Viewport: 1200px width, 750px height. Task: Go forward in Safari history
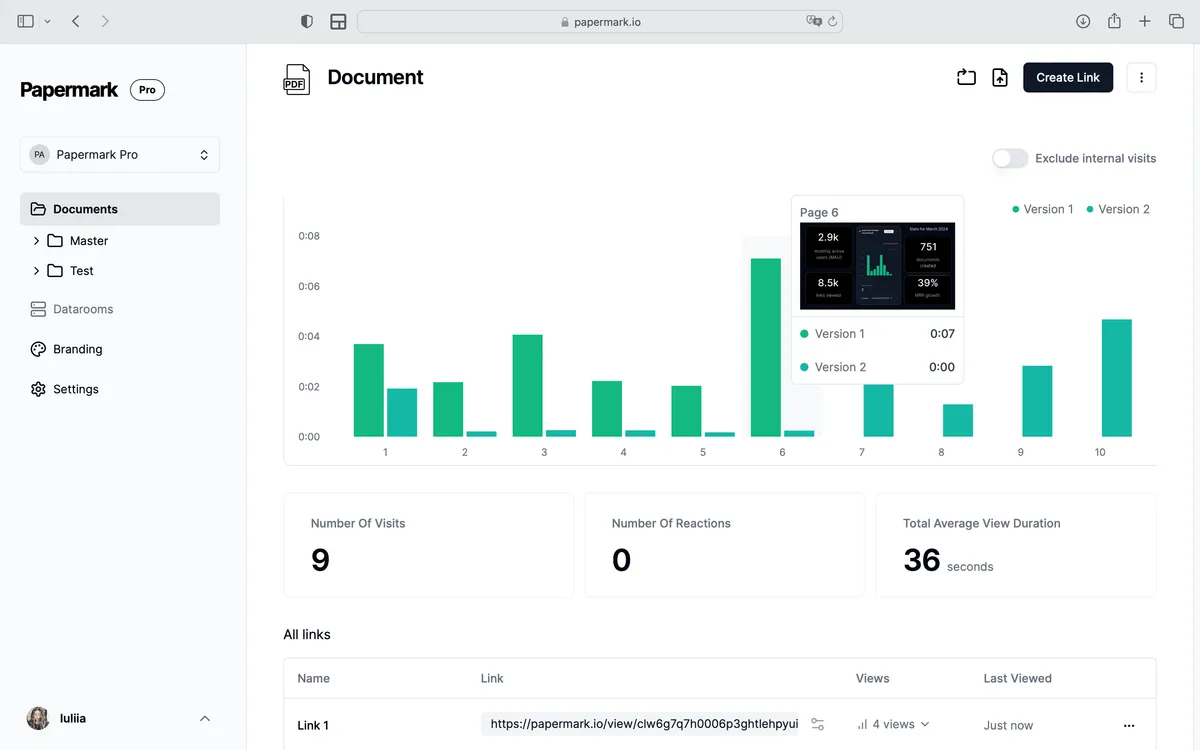(105, 21)
